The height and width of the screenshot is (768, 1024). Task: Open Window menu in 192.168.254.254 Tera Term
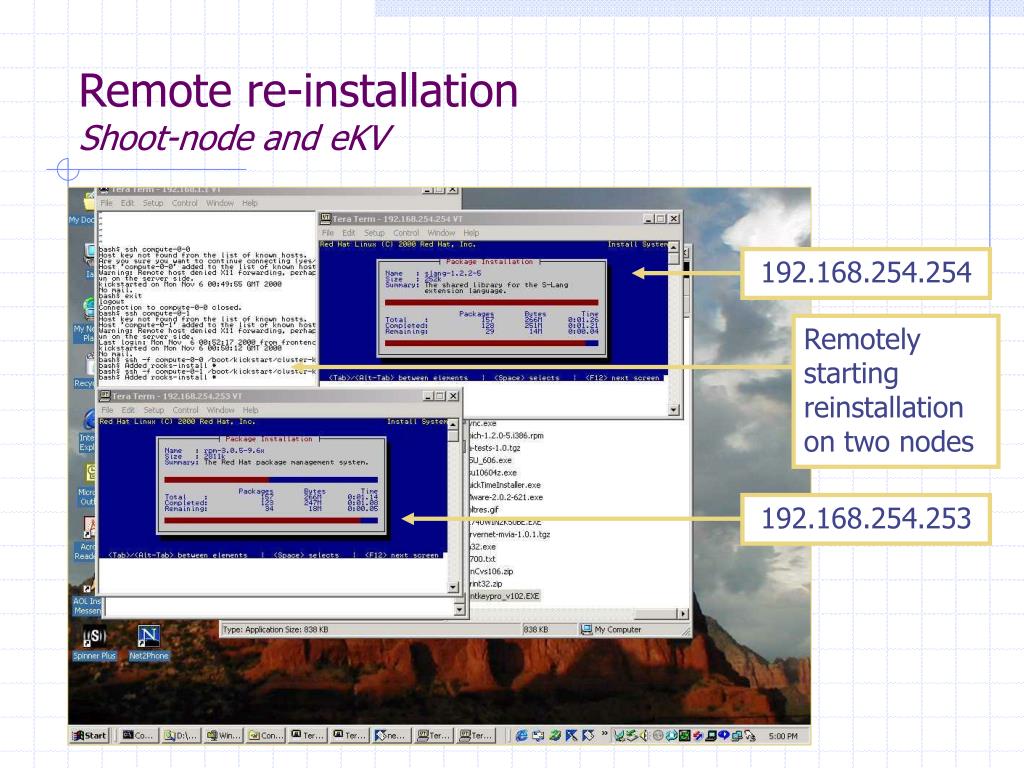pos(441,232)
